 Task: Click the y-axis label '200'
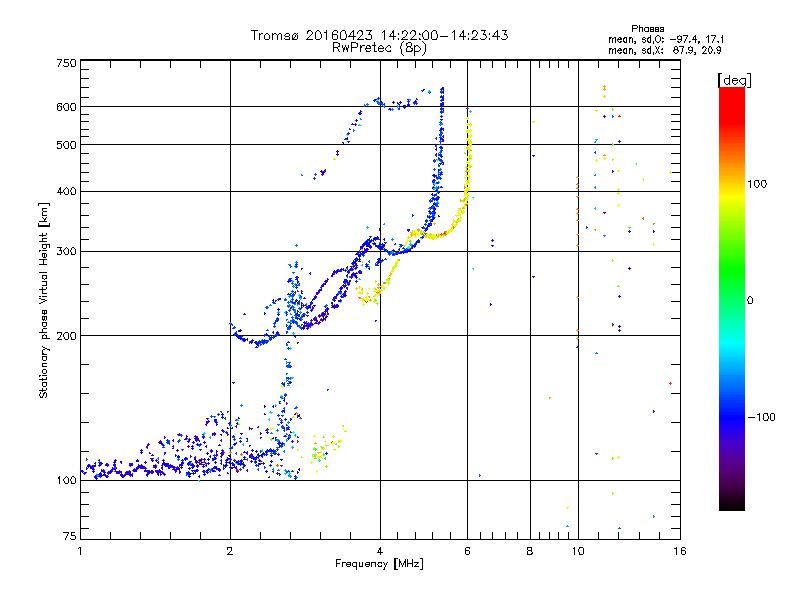click(x=66, y=336)
